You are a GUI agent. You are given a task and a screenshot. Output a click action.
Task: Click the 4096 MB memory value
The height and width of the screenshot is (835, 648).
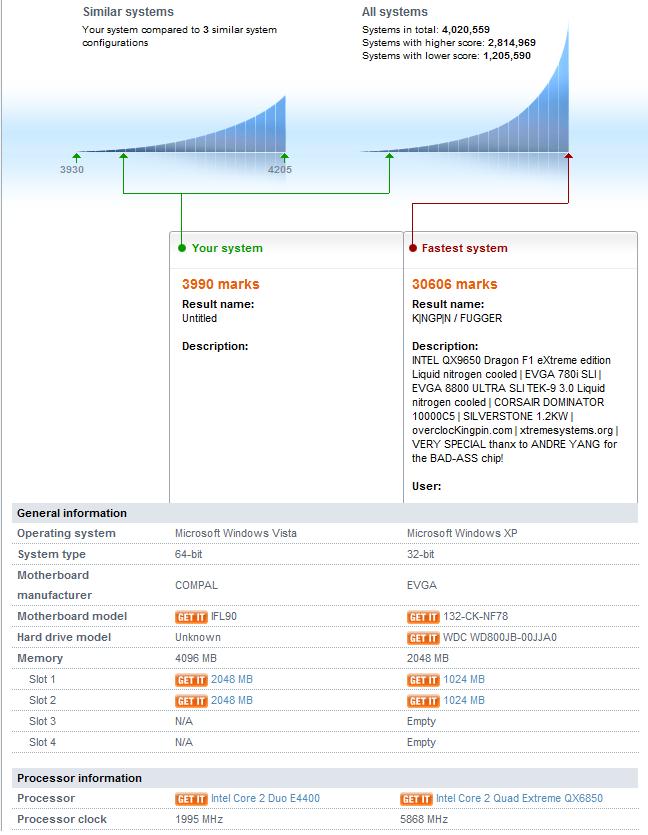pos(196,659)
